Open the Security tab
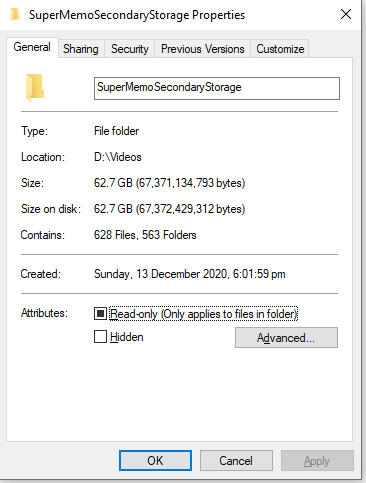366x483 pixels. [x=129, y=49]
